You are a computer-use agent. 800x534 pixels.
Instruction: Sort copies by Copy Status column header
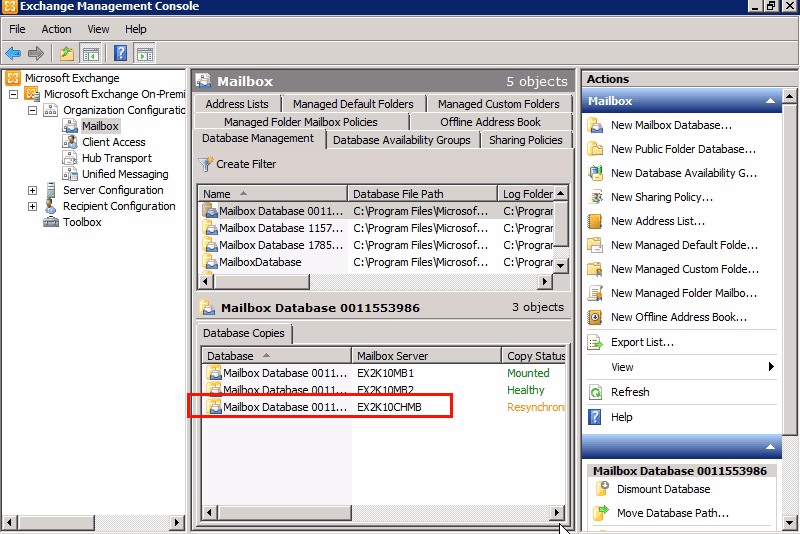click(534, 355)
